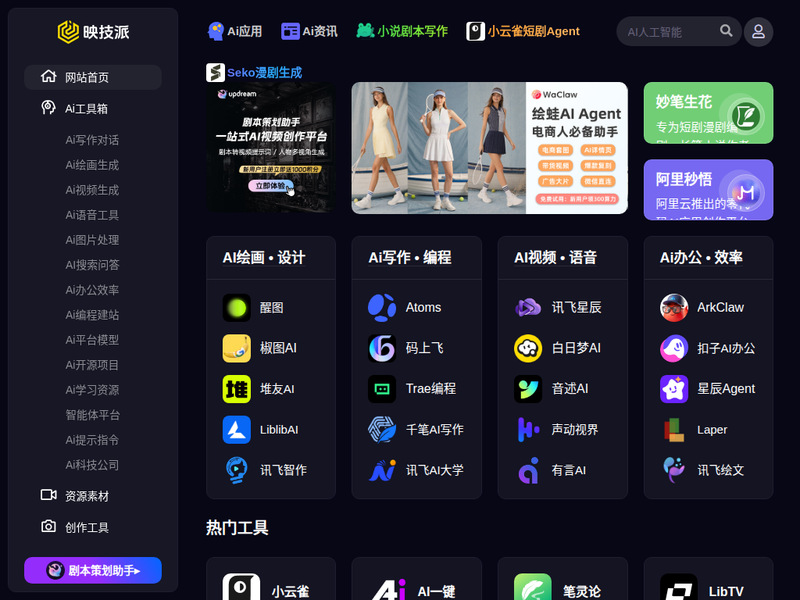The image size is (800, 600).
Task: Expand Ai工具箱 in the sidebar
Action: [x=93, y=108]
